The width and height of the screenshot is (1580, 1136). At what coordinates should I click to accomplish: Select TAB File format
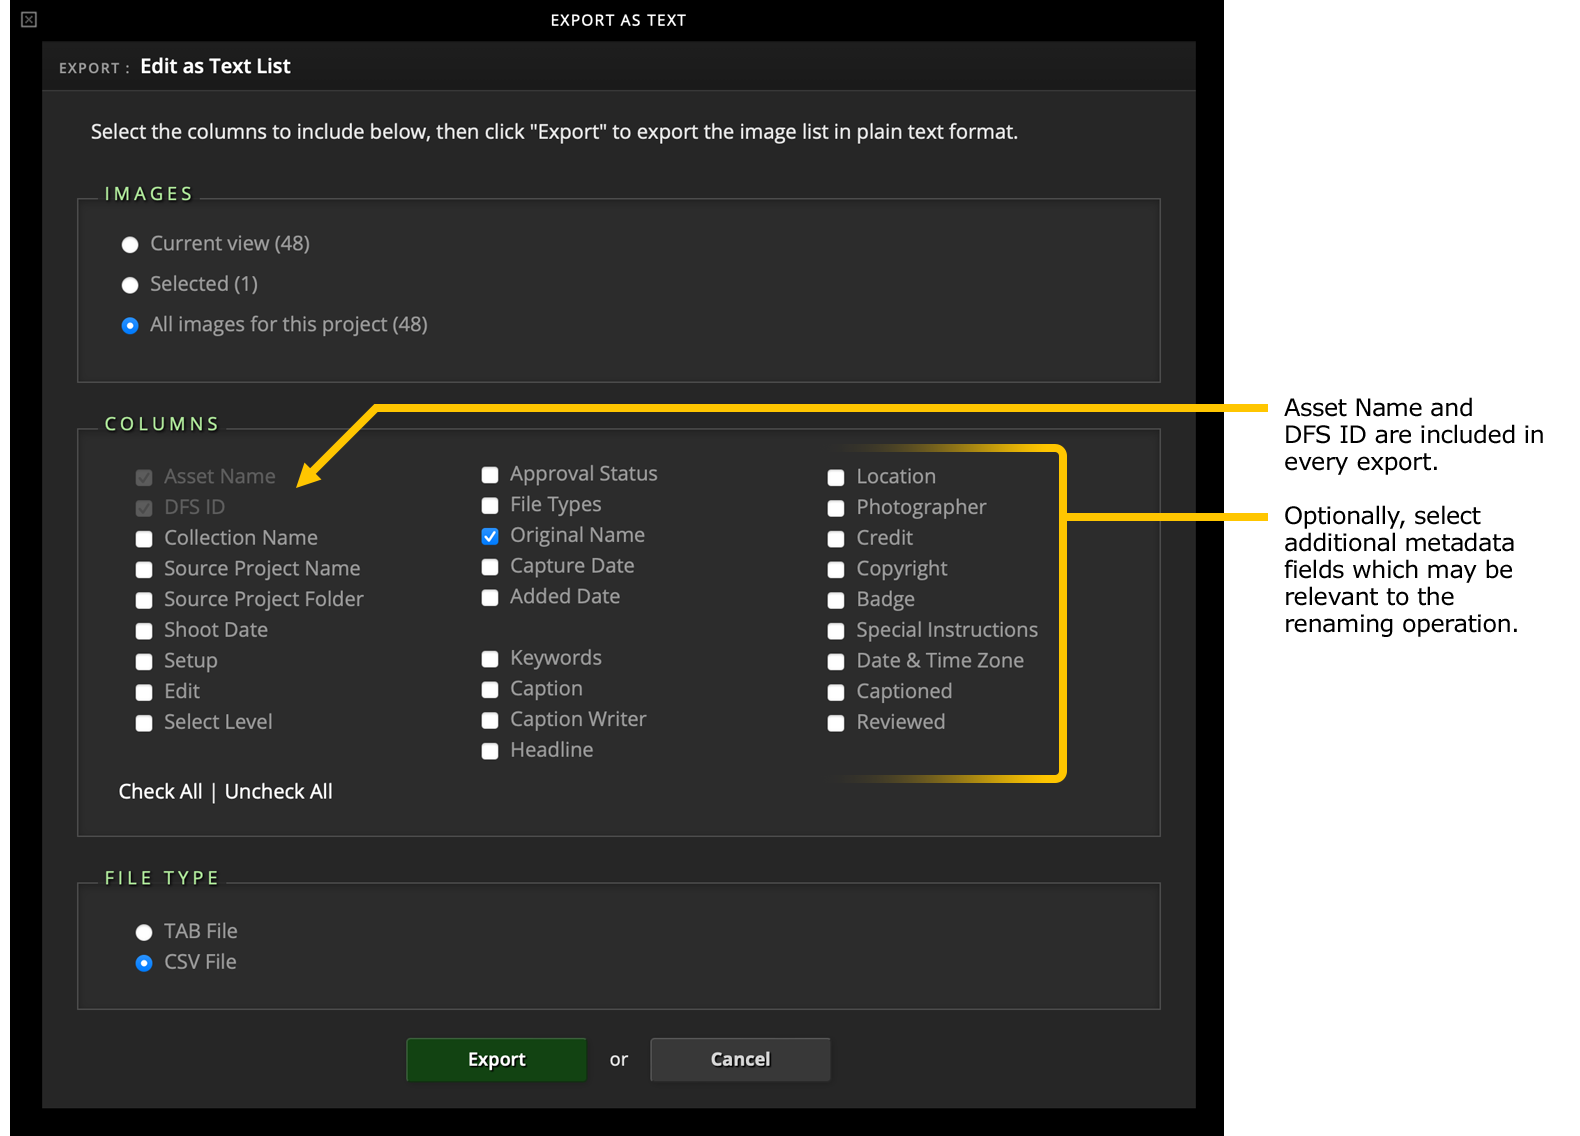[x=144, y=932]
